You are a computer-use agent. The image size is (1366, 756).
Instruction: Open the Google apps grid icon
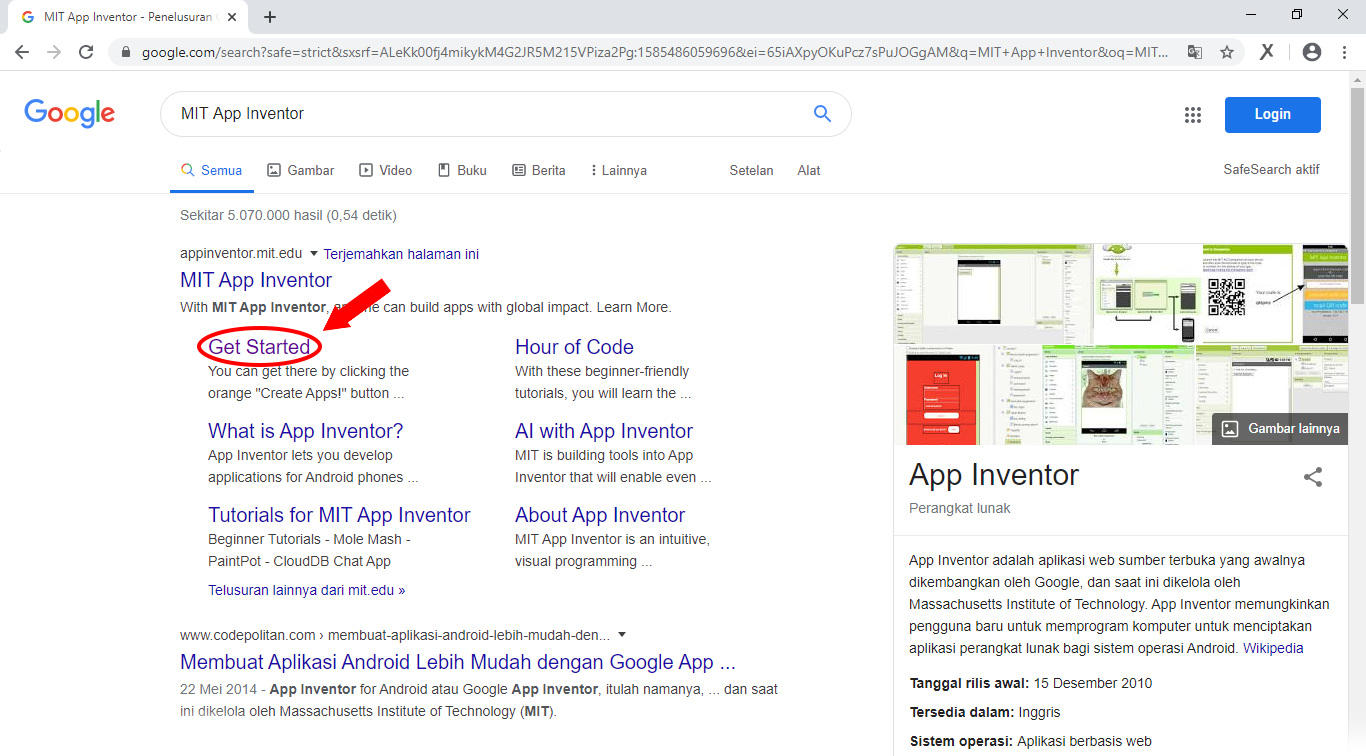click(1192, 115)
